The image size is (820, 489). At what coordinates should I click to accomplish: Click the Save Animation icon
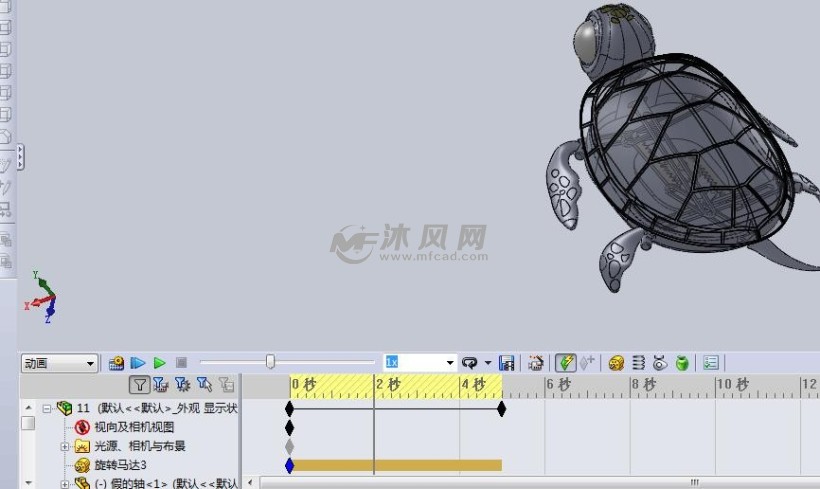[506, 363]
